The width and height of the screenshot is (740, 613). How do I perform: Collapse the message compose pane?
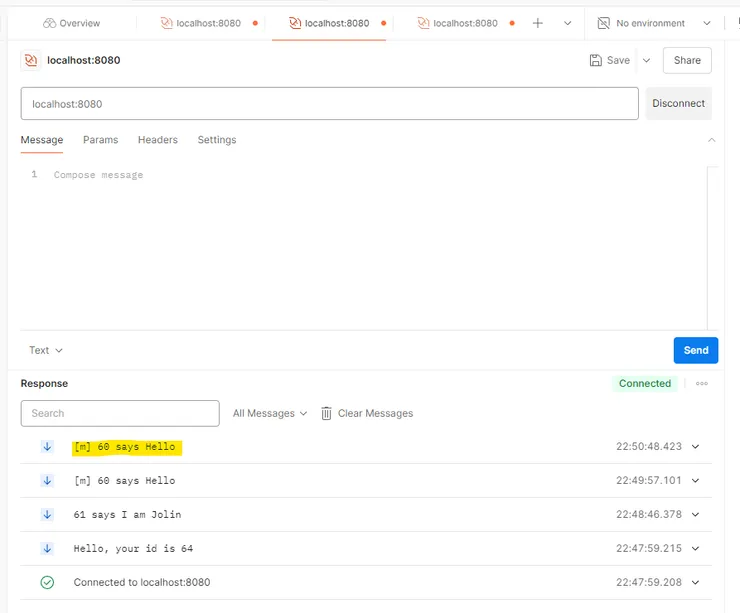pyautogui.click(x=711, y=140)
